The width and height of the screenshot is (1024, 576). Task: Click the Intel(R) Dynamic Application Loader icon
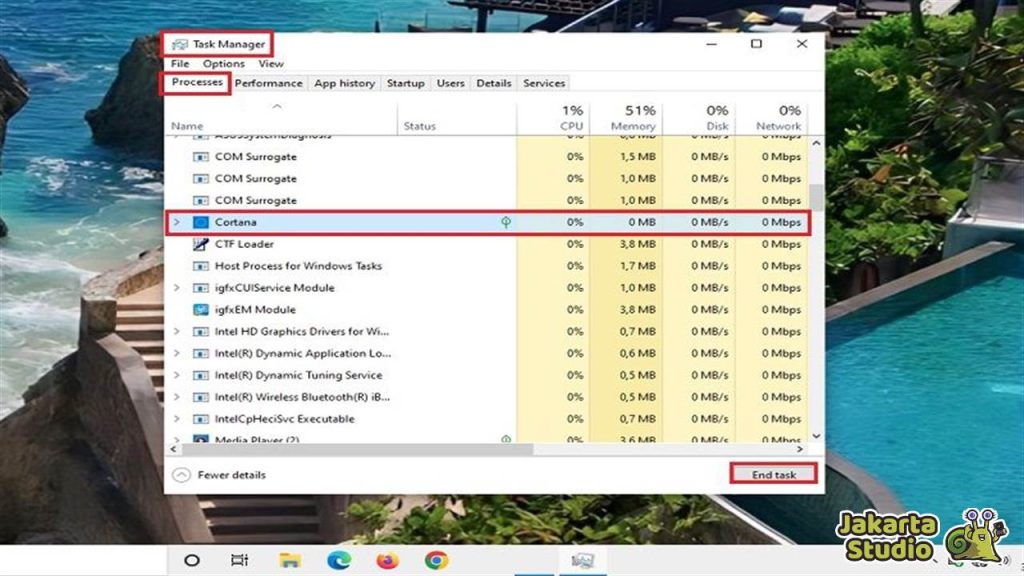(201, 353)
